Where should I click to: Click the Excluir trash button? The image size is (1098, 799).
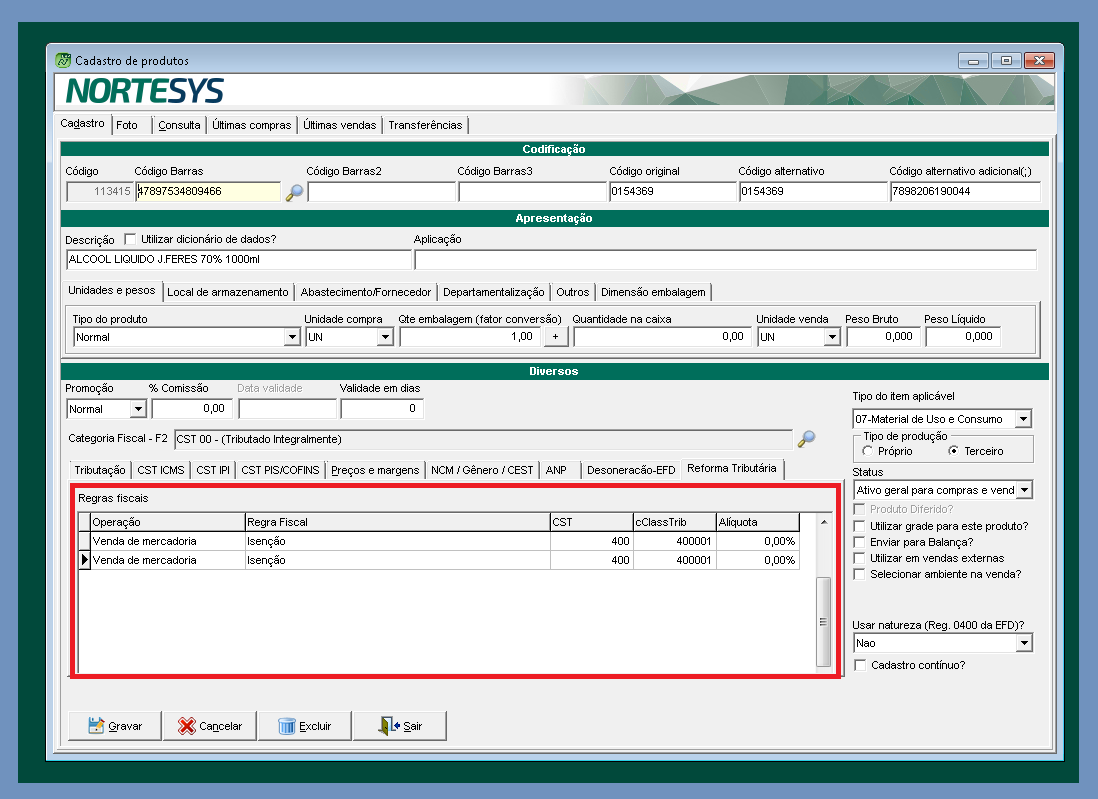point(304,726)
